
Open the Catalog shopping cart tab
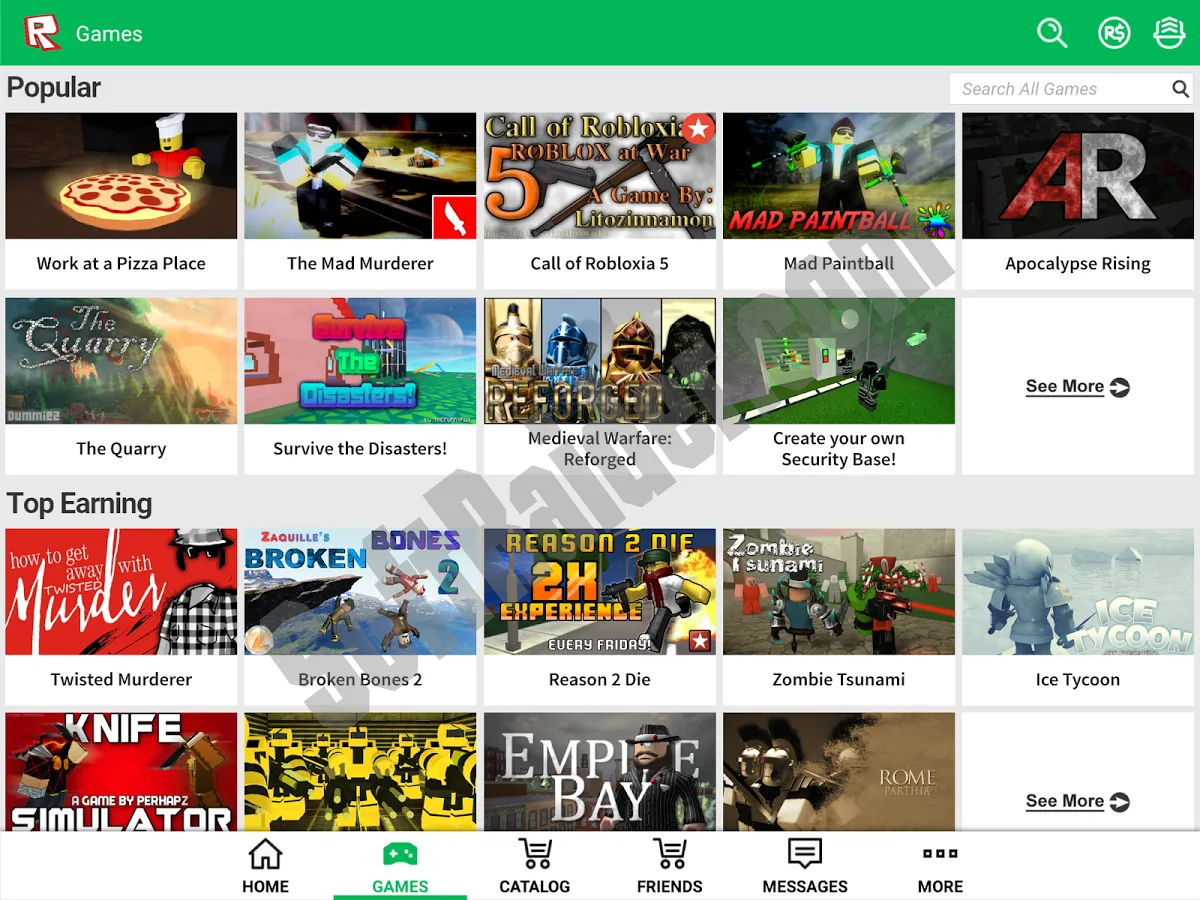coord(535,866)
